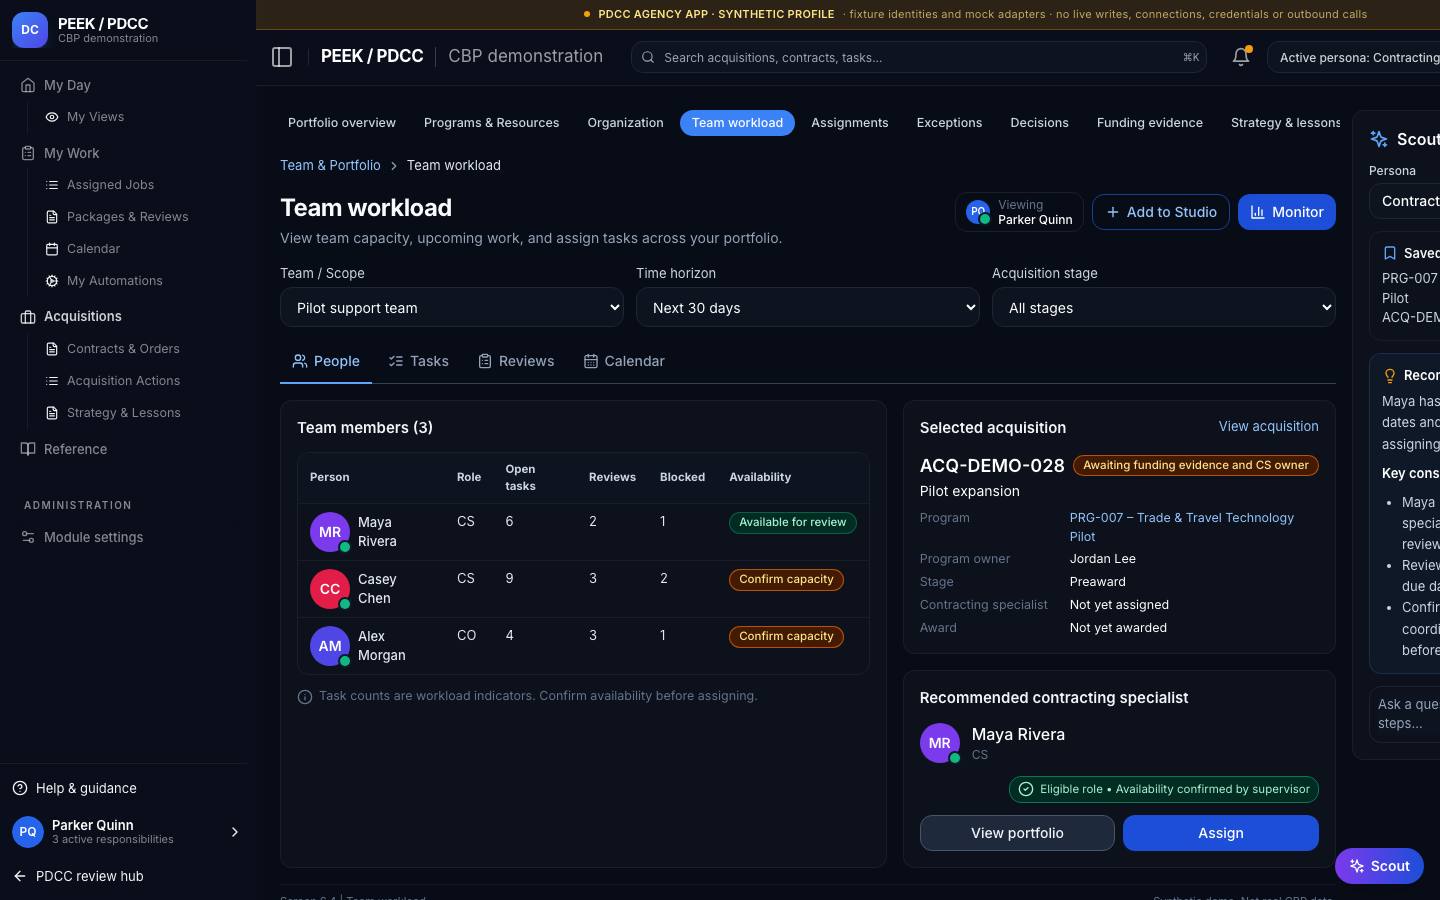This screenshot has height=900, width=1440.
Task: Switch to the Calendar tab
Action: pos(624,361)
